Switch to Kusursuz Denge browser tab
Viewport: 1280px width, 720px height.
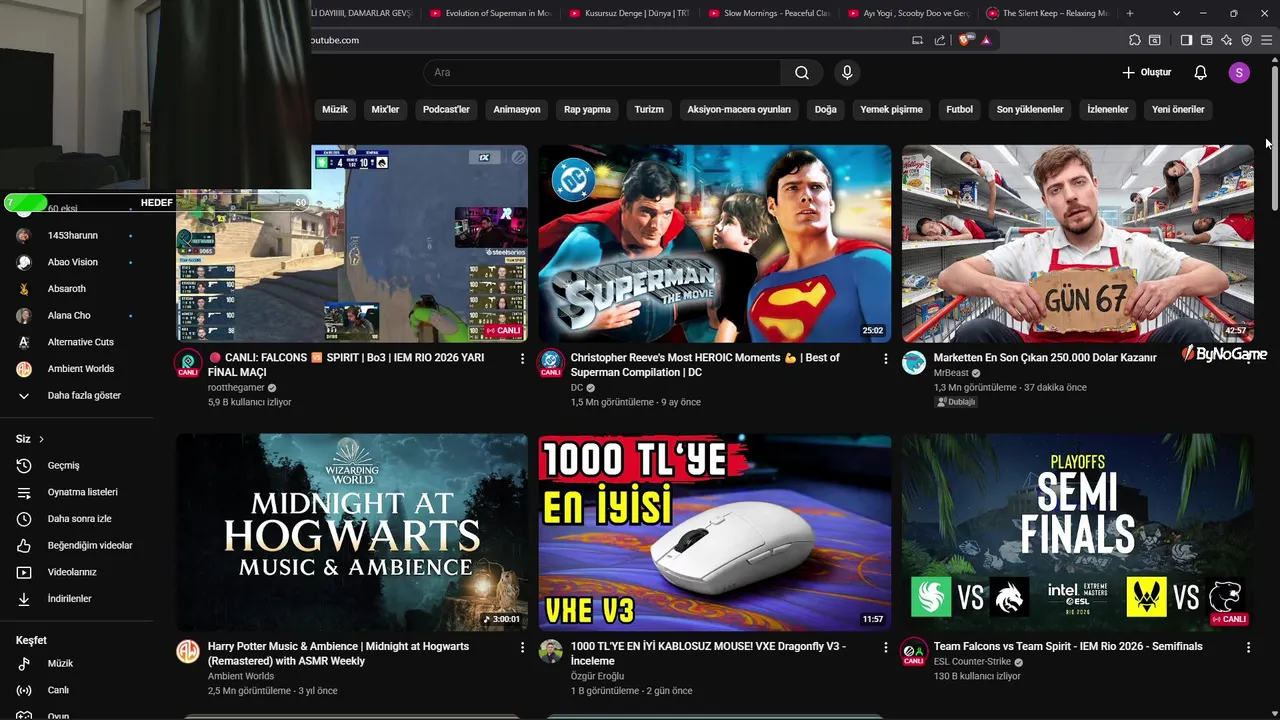629,13
